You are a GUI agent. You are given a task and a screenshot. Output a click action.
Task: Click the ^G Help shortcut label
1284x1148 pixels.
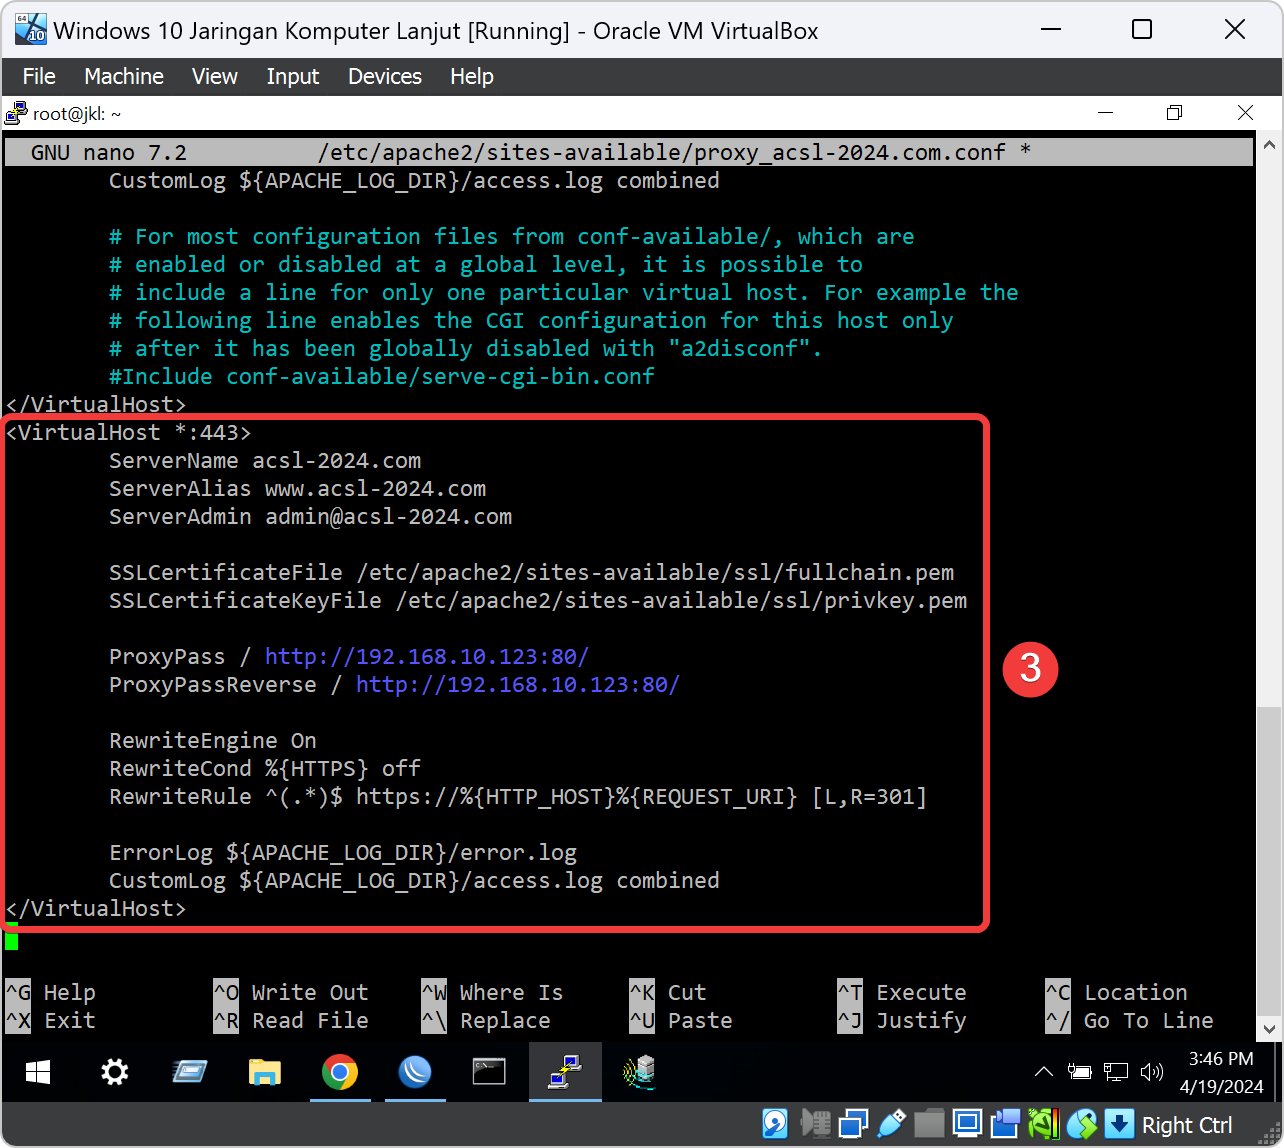coord(51,993)
